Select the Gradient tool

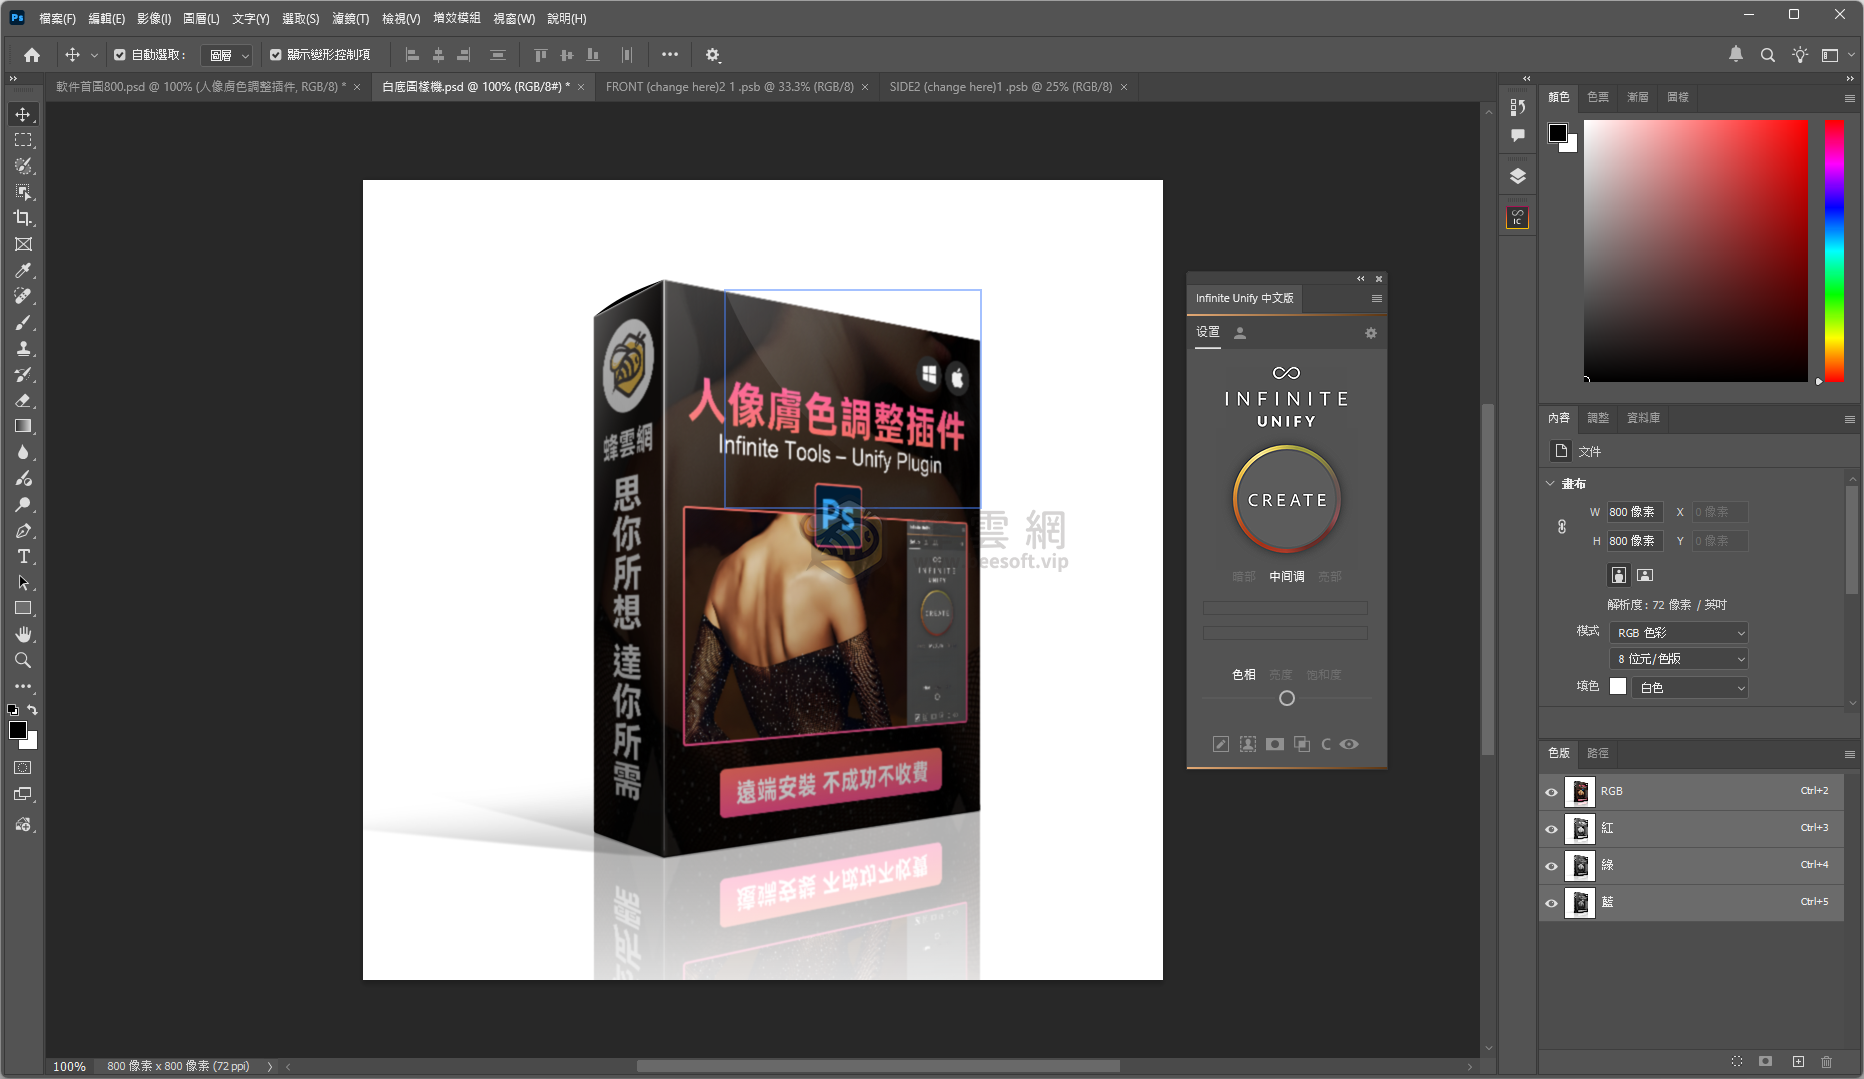coord(23,426)
